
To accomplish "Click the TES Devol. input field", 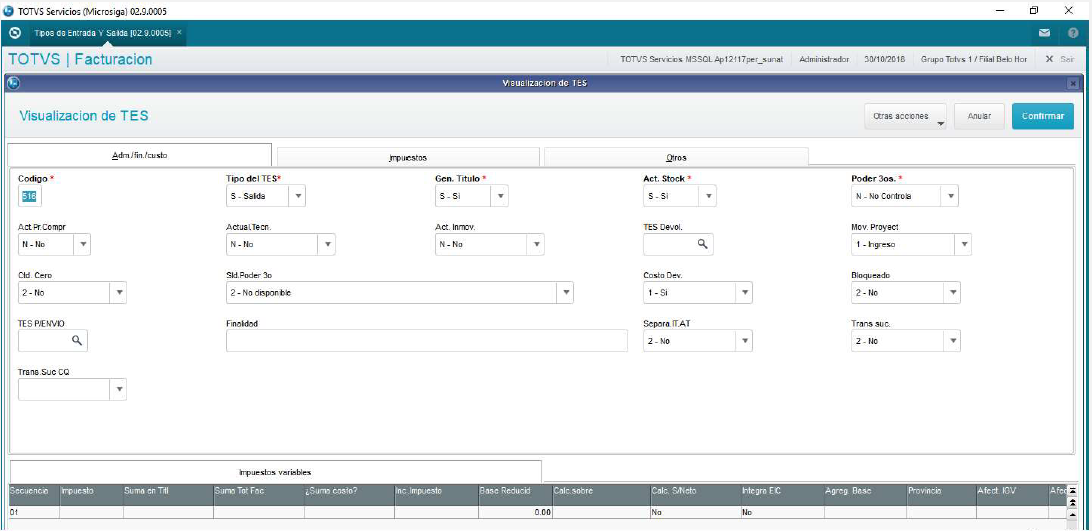I will (678, 245).
